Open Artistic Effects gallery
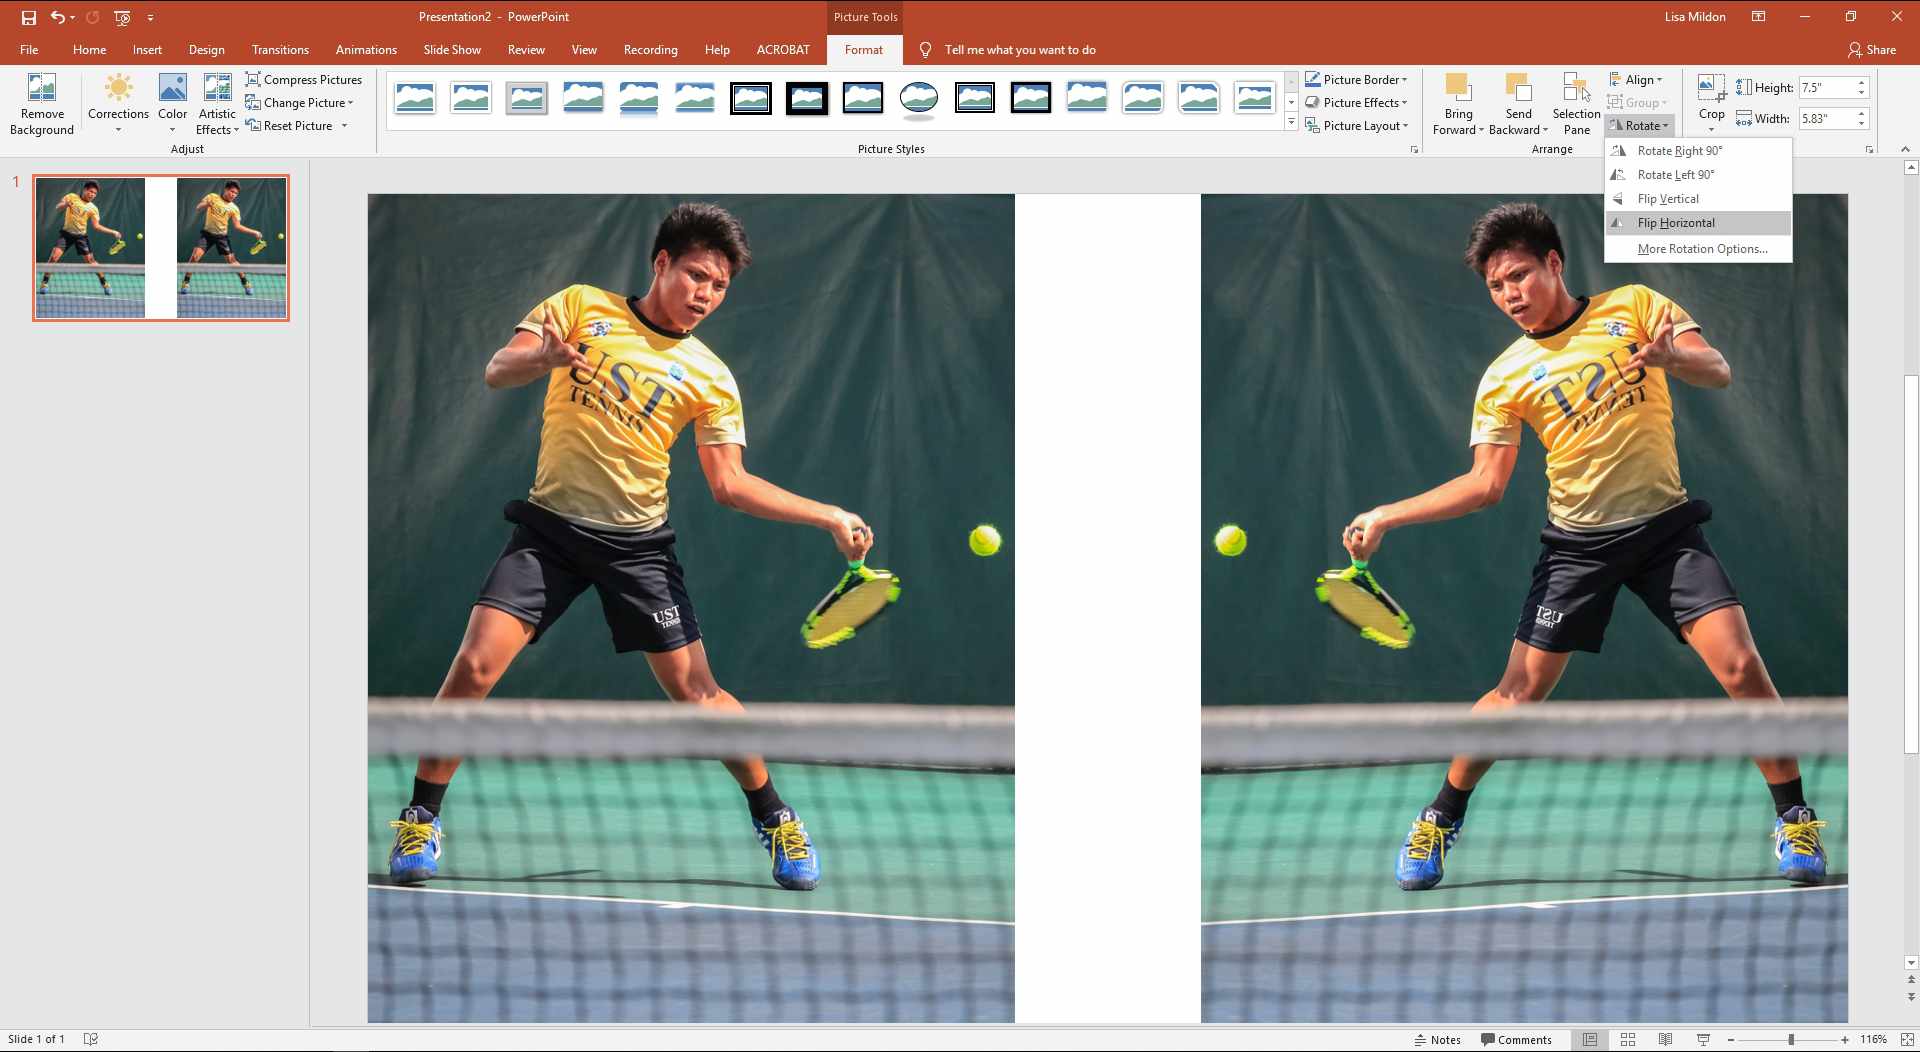Screen dimensions: 1920x1052 217,103
